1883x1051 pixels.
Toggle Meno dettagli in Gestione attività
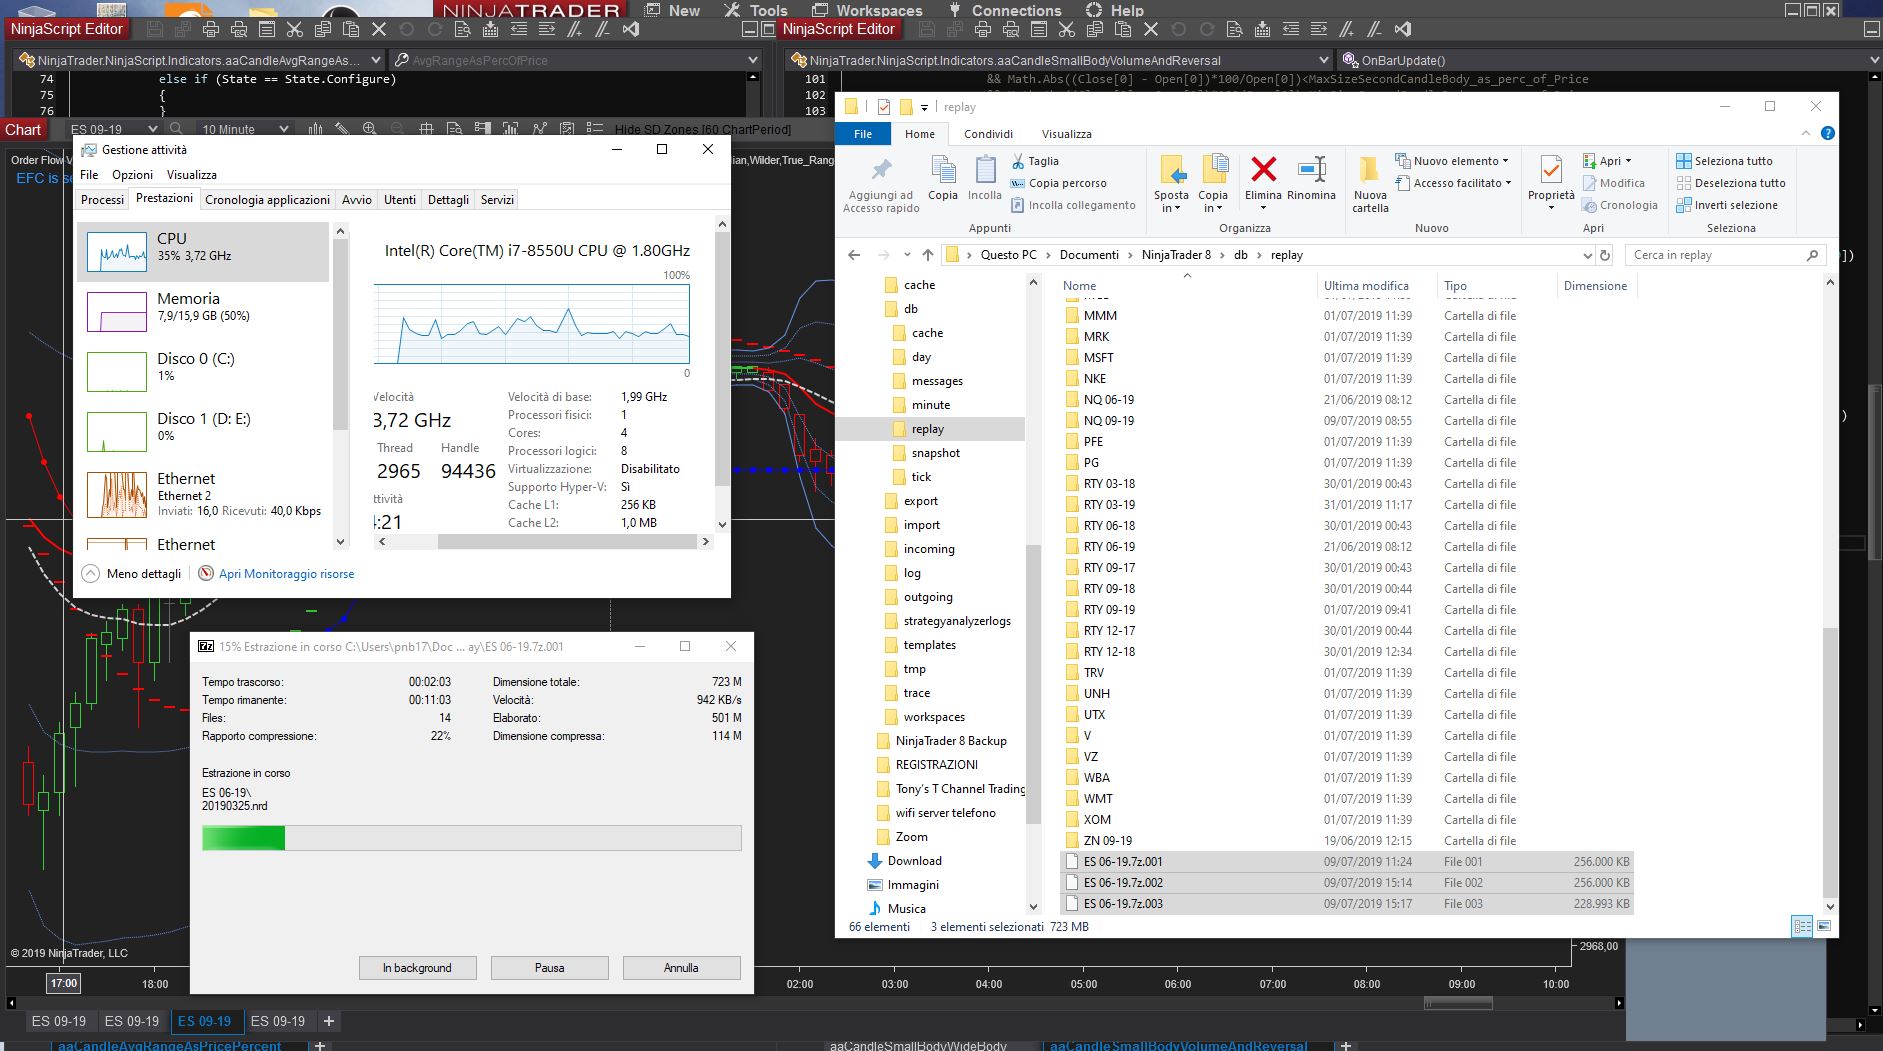tap(132, 574)
